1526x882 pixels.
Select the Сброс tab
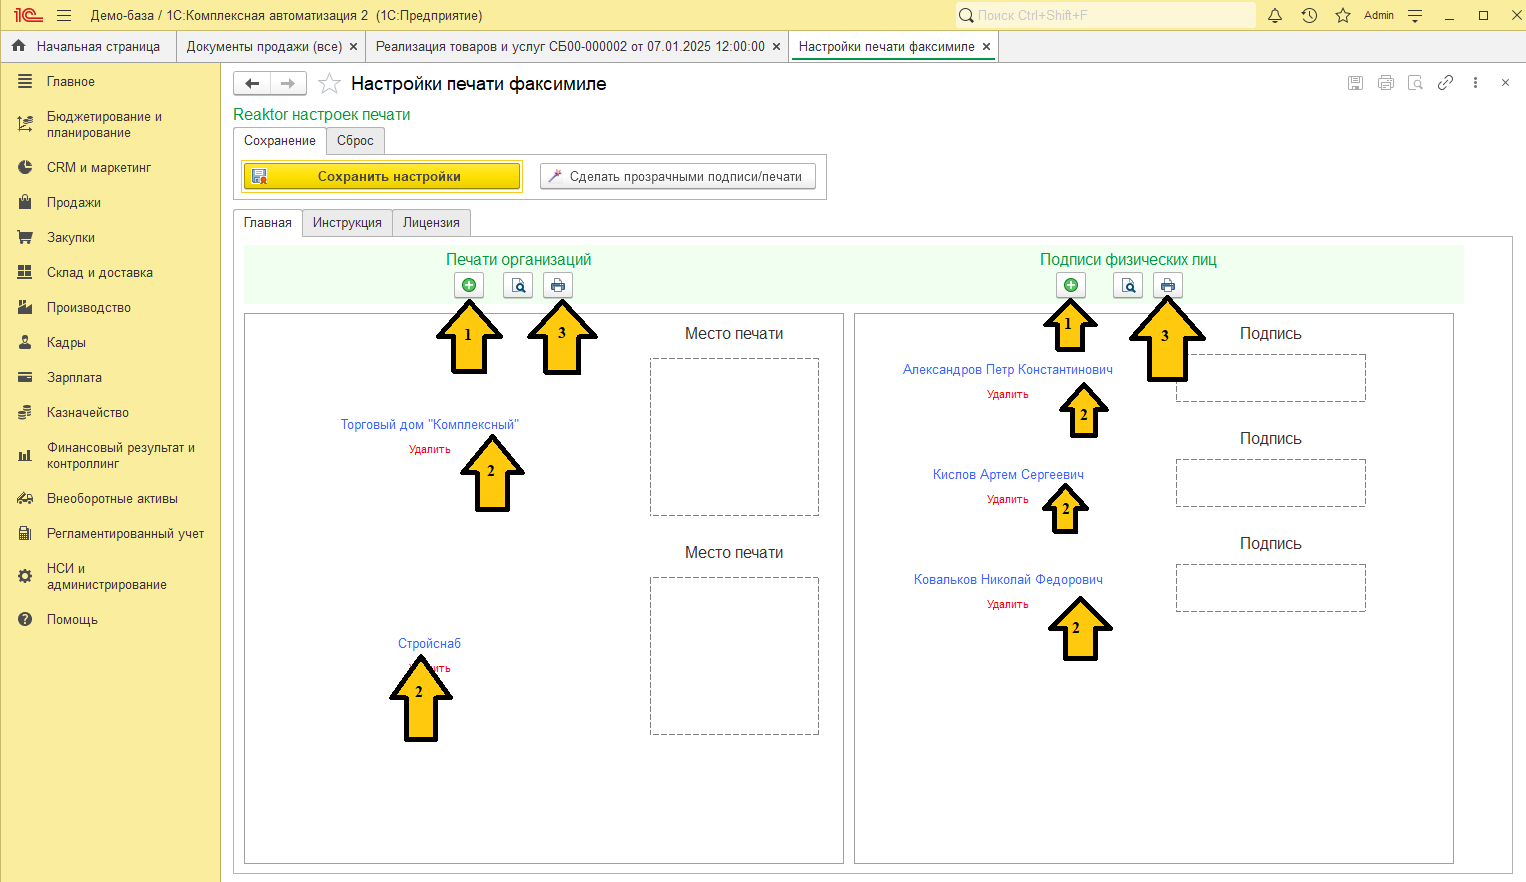355,141
